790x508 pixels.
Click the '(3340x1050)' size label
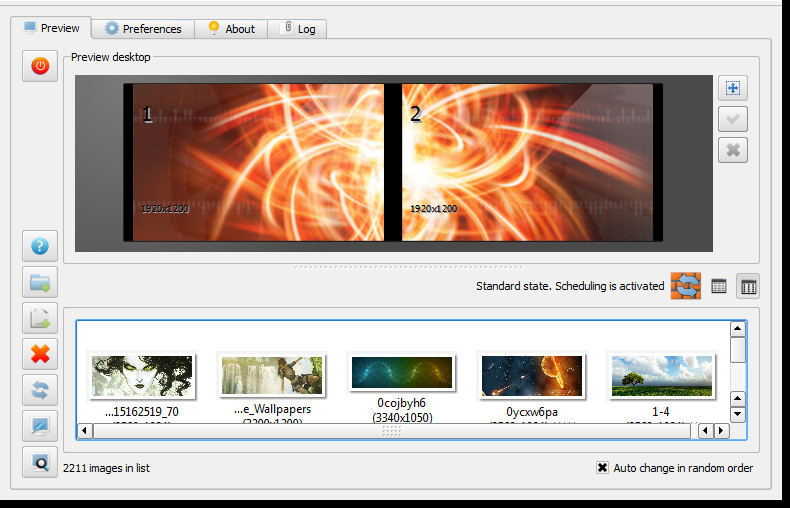coord(402,418)
